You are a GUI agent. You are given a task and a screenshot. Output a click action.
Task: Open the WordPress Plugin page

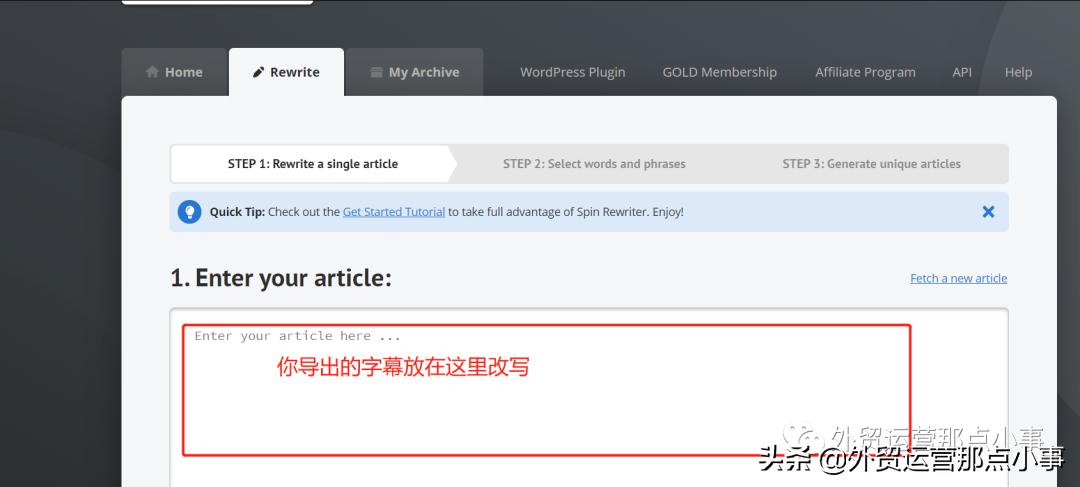pyautogui.click(x=572, y=72)
